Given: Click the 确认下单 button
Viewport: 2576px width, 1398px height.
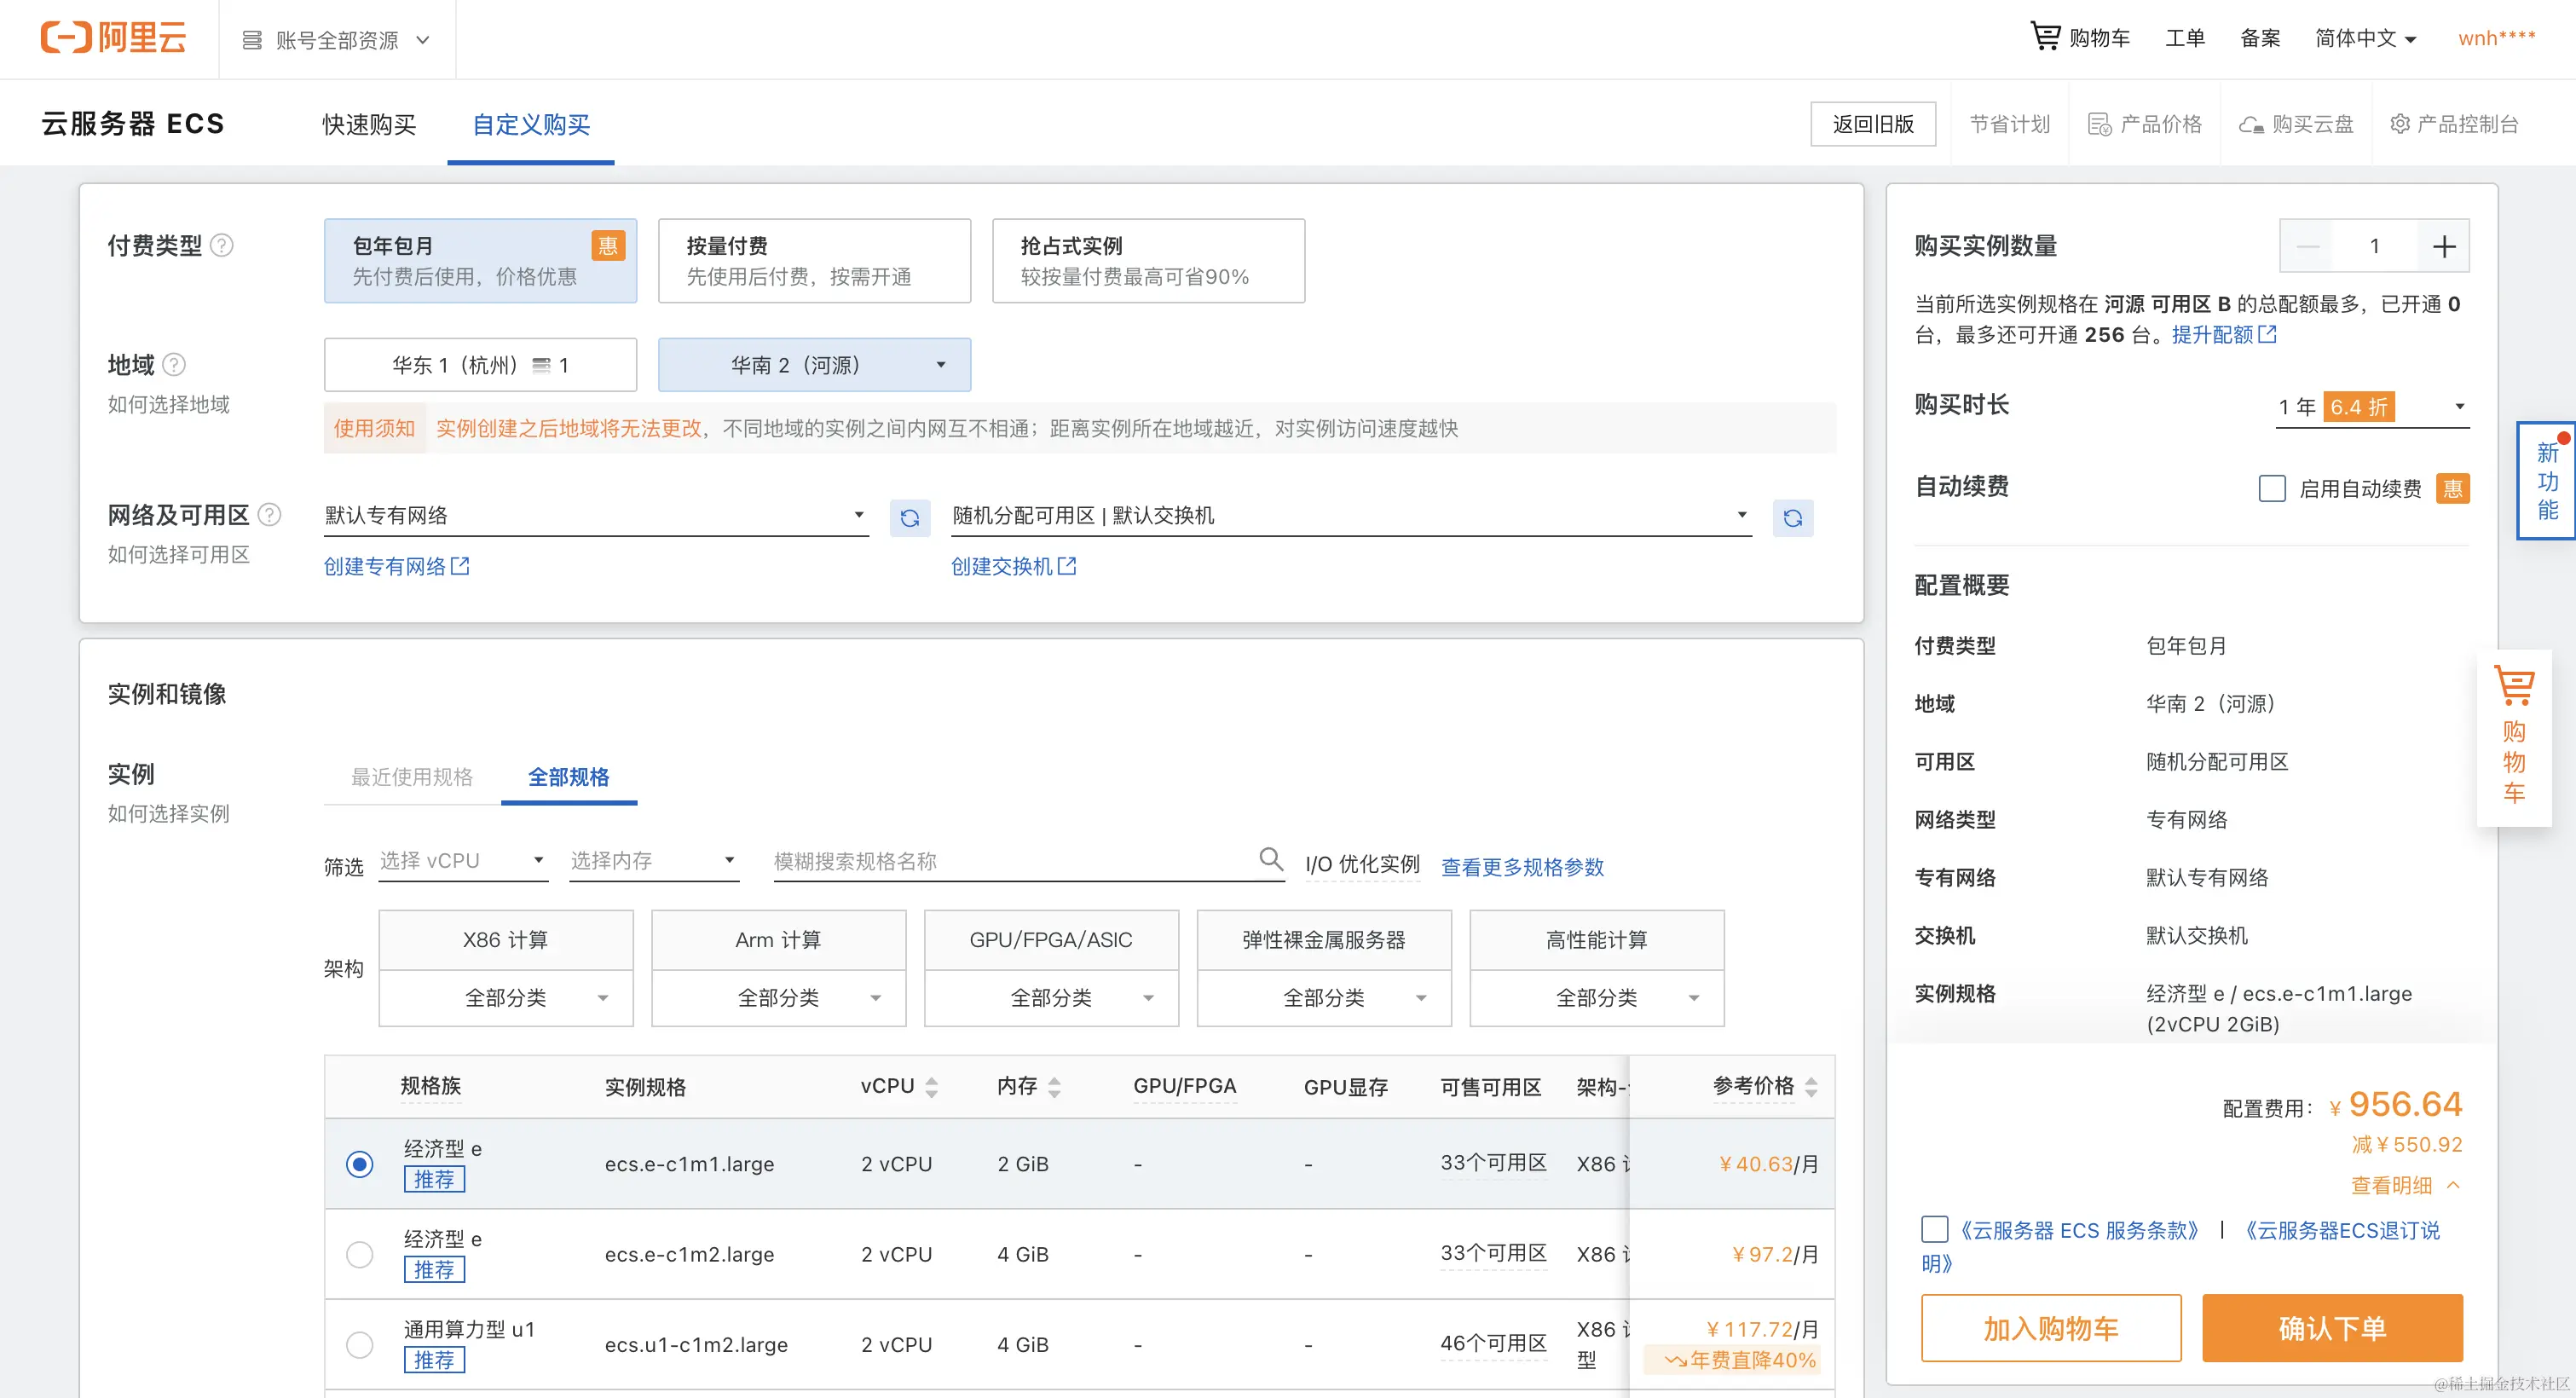Looking at the screenshot, I should (x=2331, y=1328).
